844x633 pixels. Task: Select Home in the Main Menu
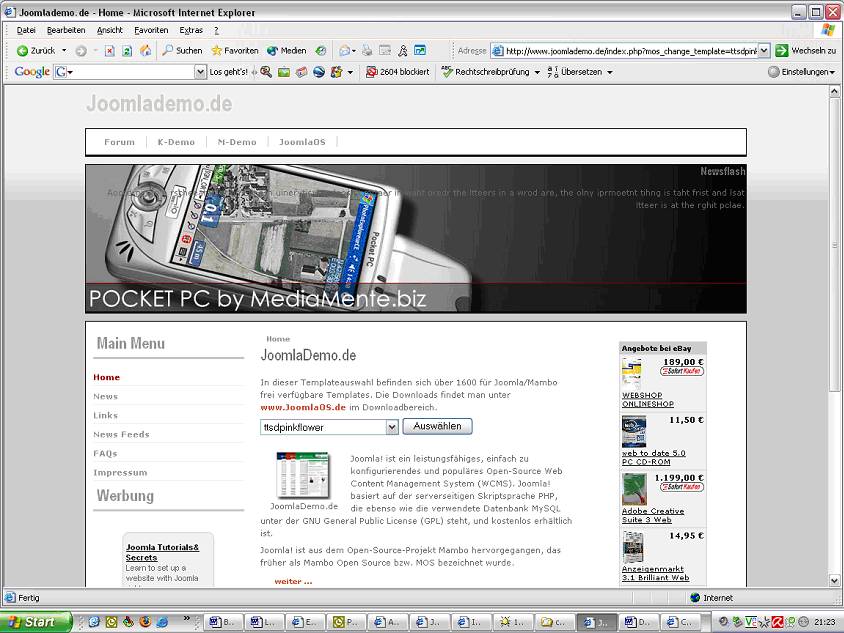[x=107, y=377]
